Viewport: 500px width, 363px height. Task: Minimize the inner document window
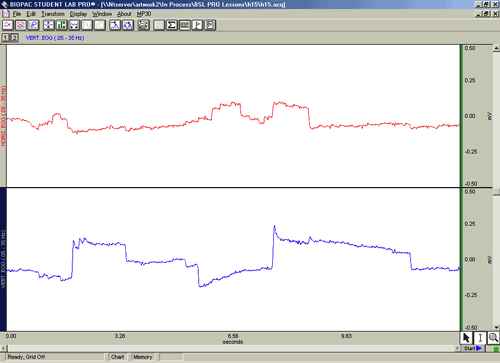[x=479, y=14]
